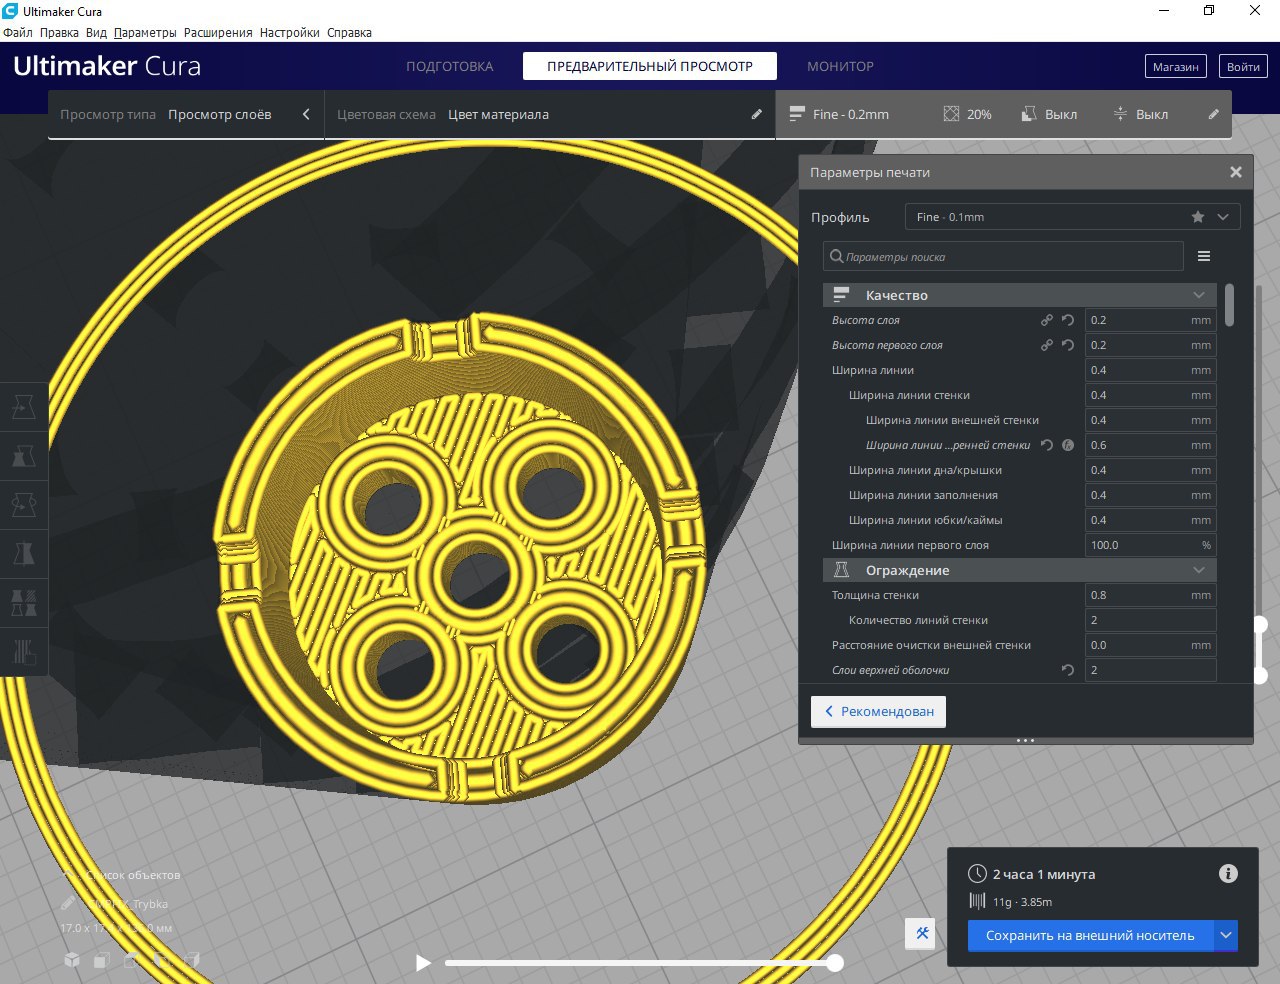Click the Параметры поиска search field
This screenshot has height=984, width=1280.
(x=1003, y=256)
